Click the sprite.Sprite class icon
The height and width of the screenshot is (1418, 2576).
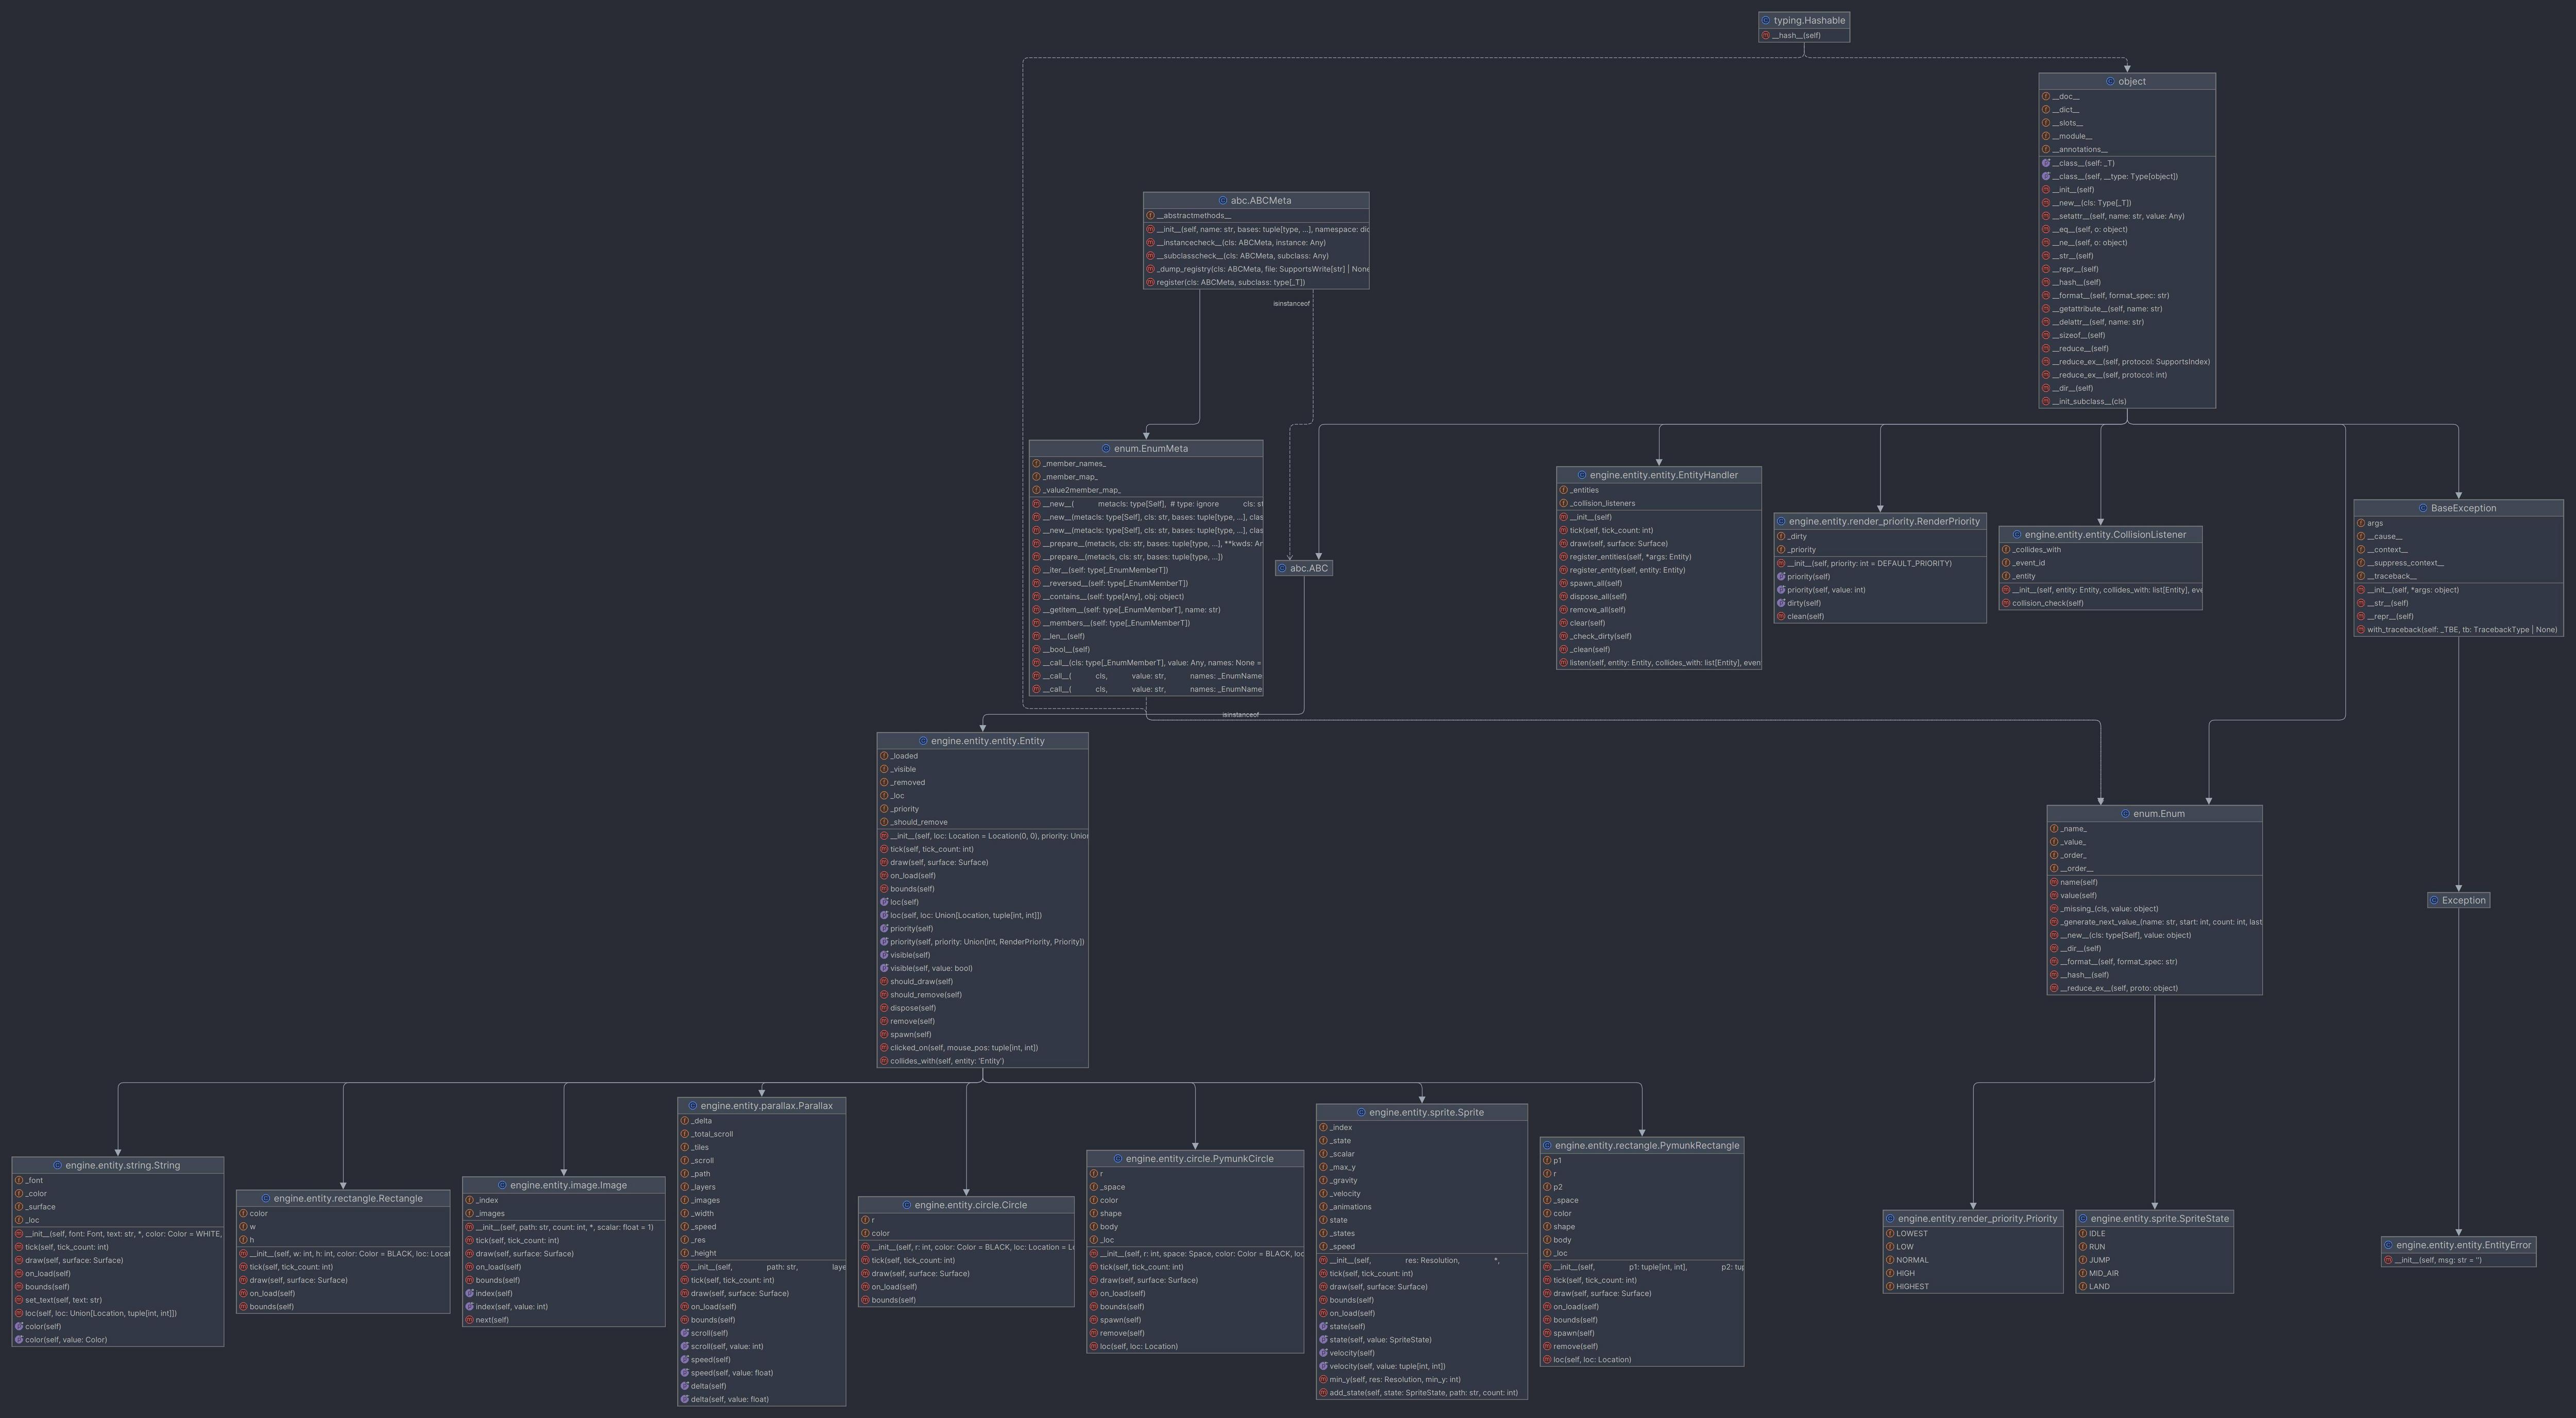tap(1361, 1113)
